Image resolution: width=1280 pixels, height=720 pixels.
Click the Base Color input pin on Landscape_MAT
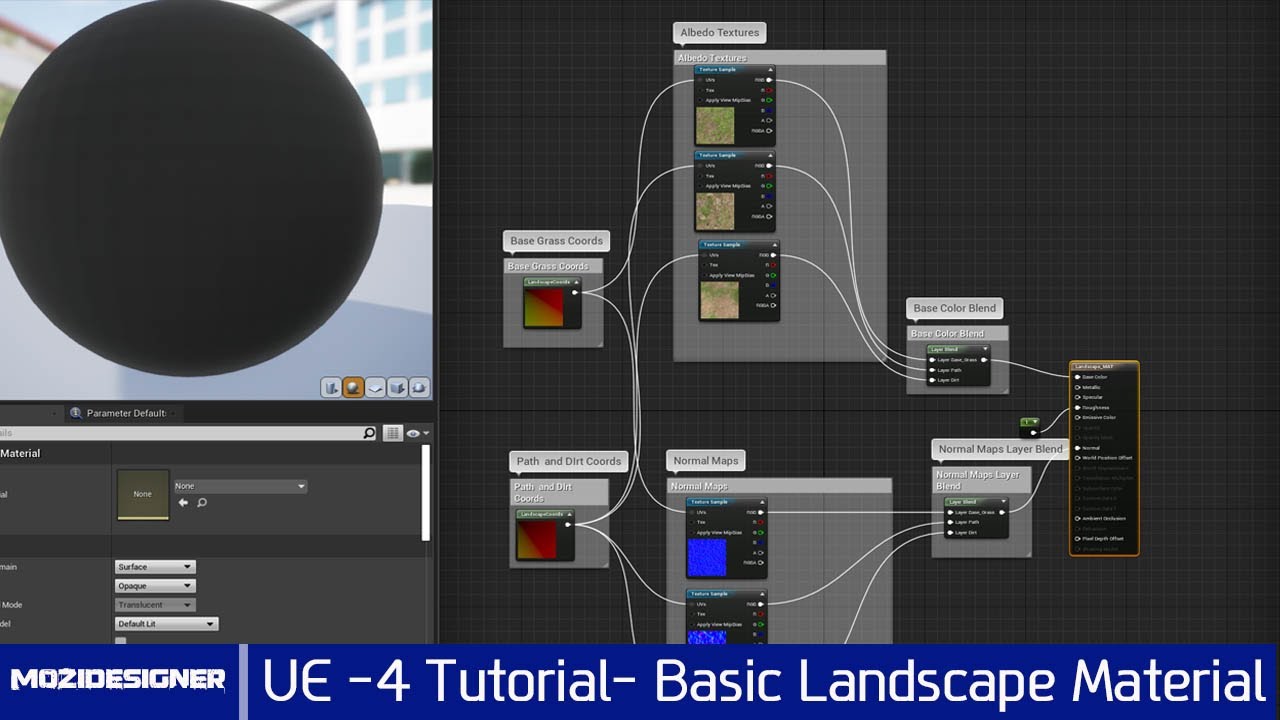point(1077,377)
